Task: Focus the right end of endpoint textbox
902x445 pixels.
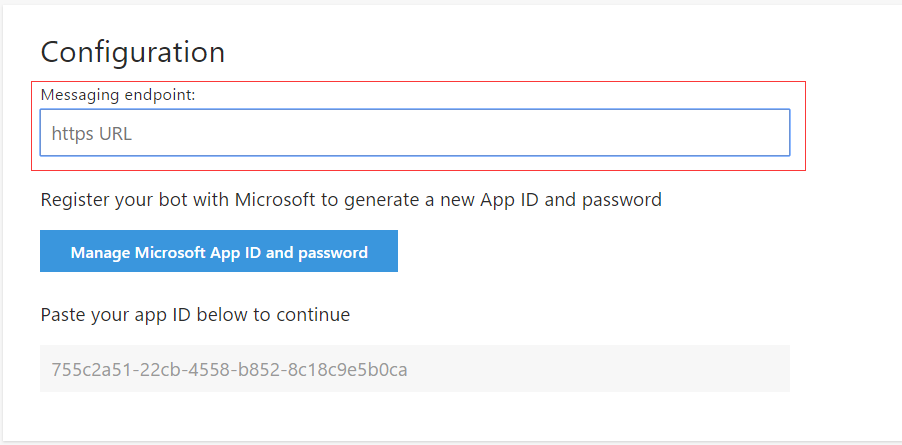Action: tap(760, 133)
